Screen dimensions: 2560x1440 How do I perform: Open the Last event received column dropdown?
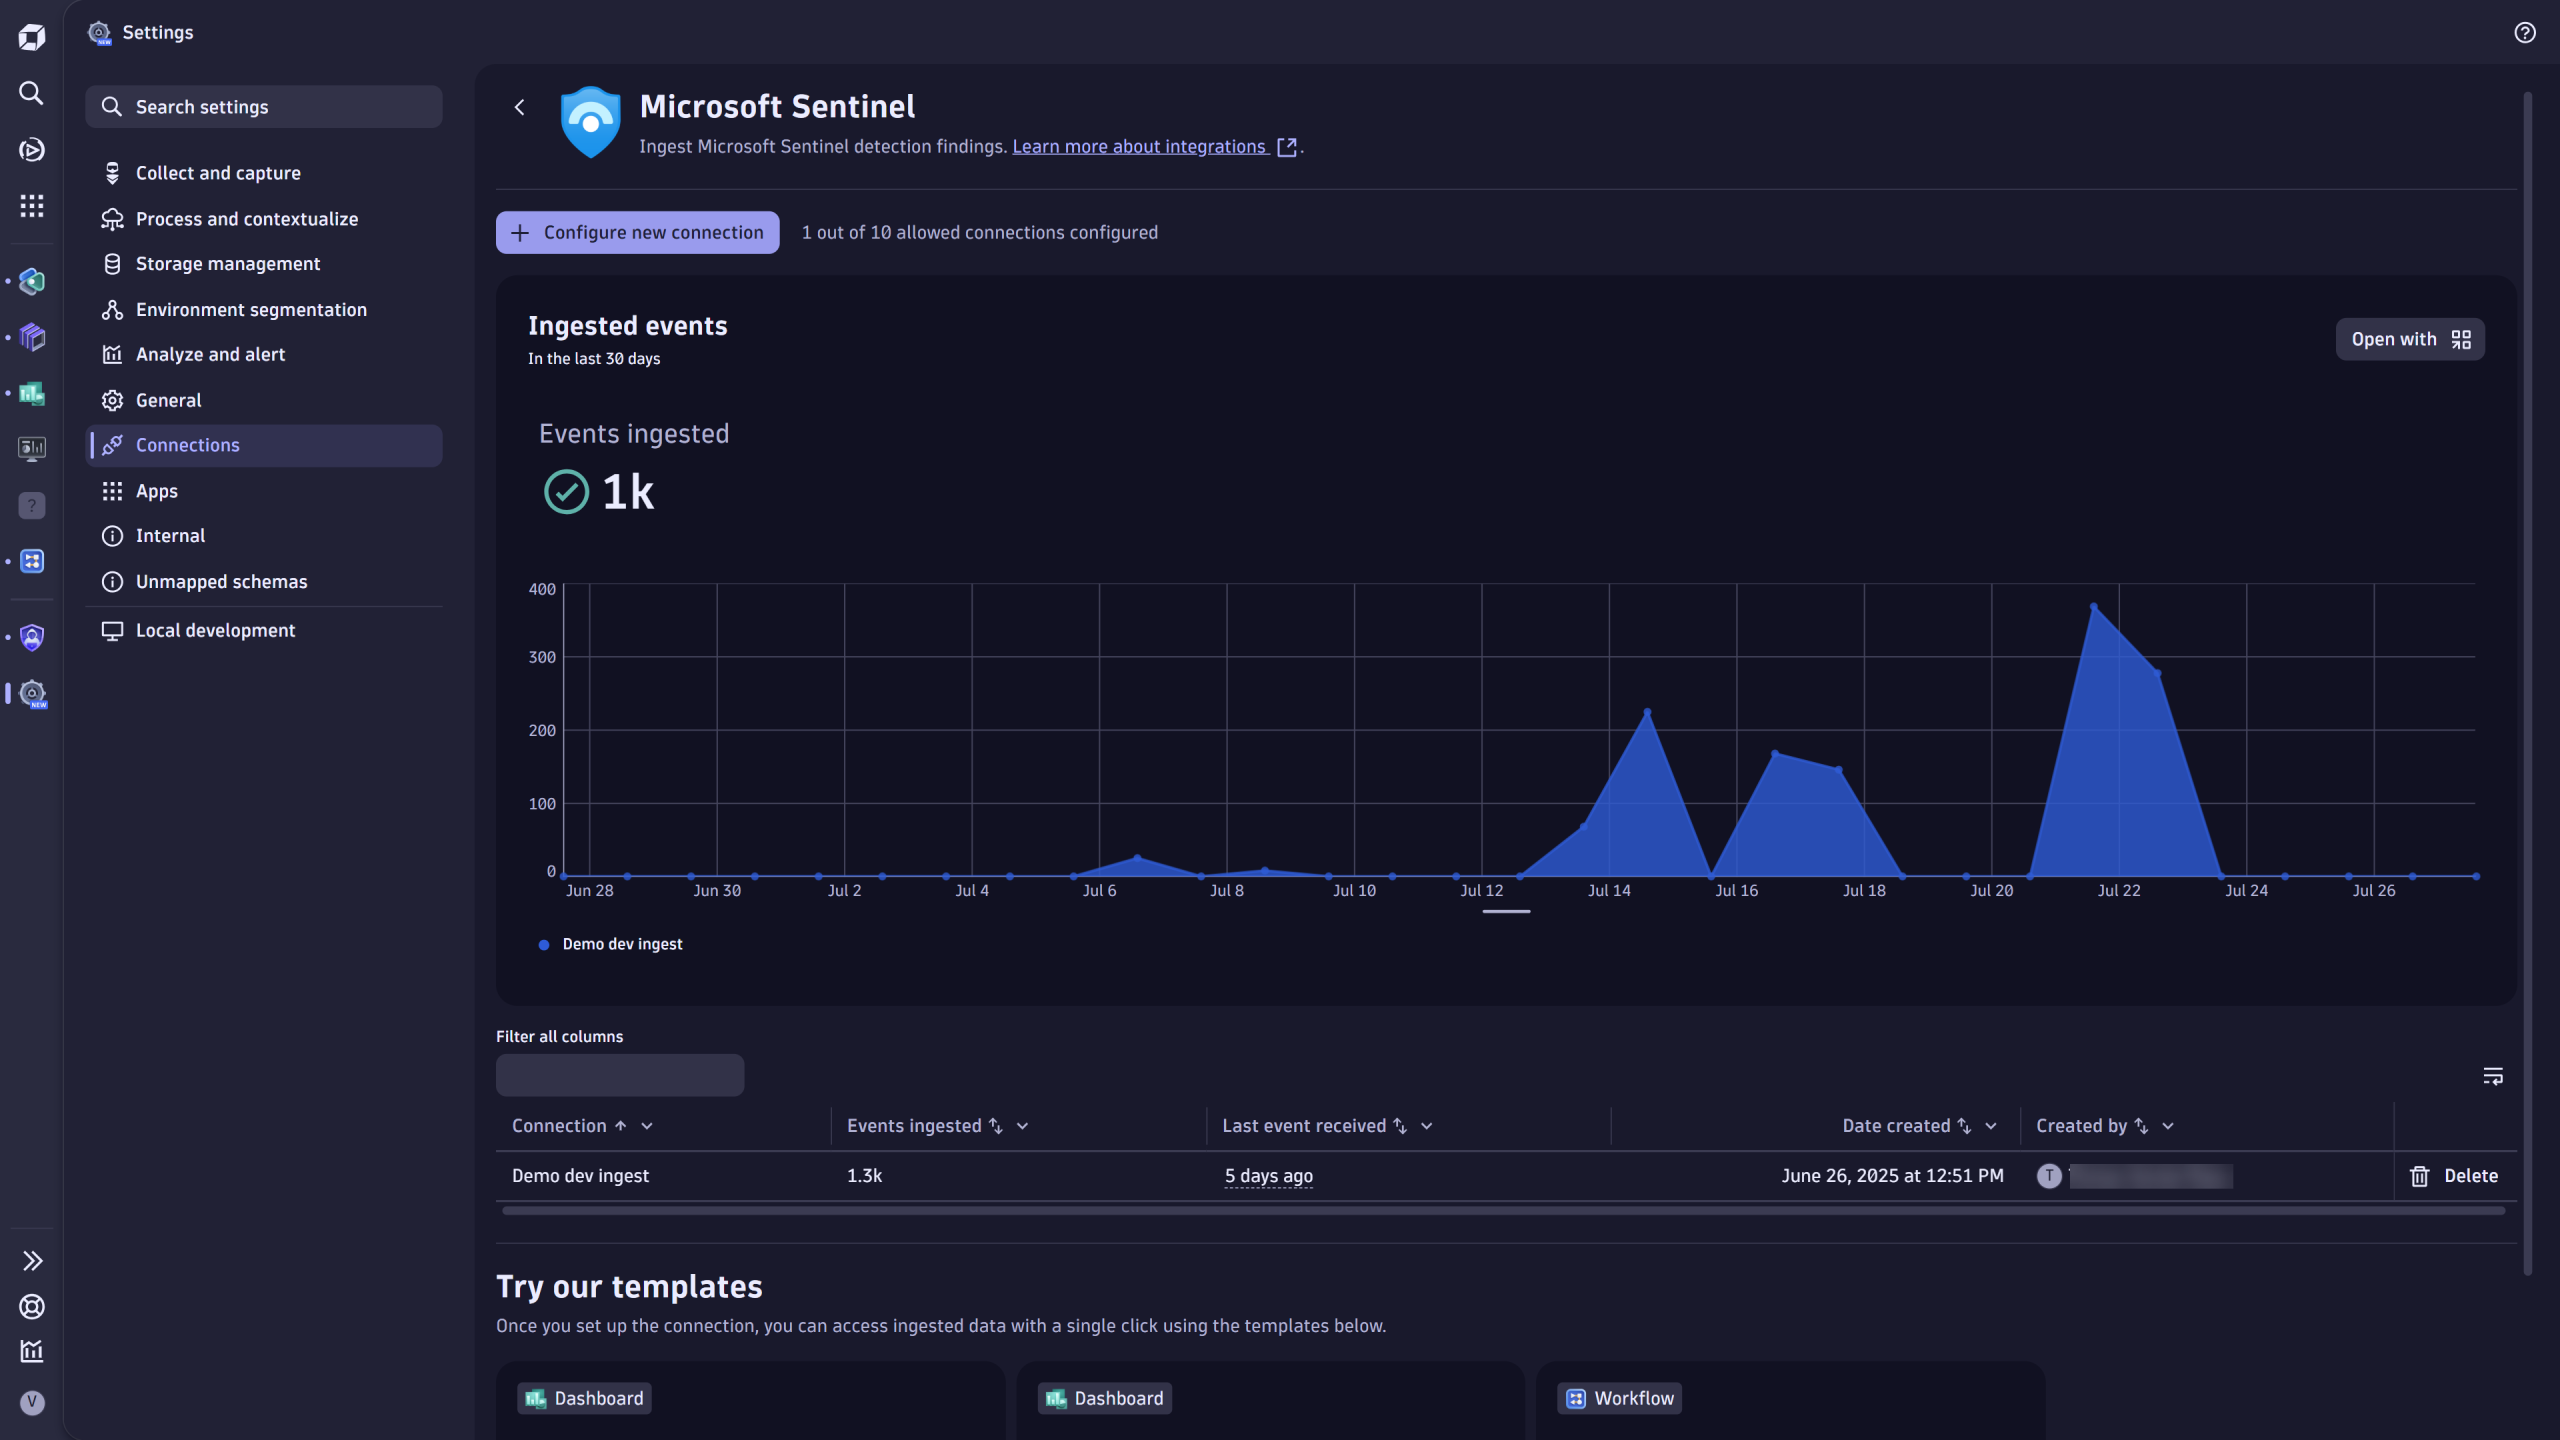coord(1427,1126)
